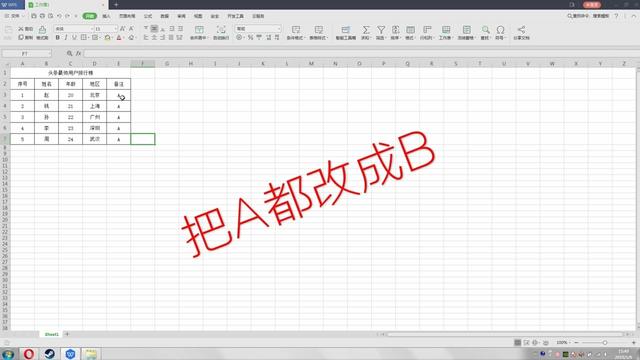Screen dimensions: 640x360
Task: Open the blue WPS taskbar icon
Action: click(x=70, y=354)
